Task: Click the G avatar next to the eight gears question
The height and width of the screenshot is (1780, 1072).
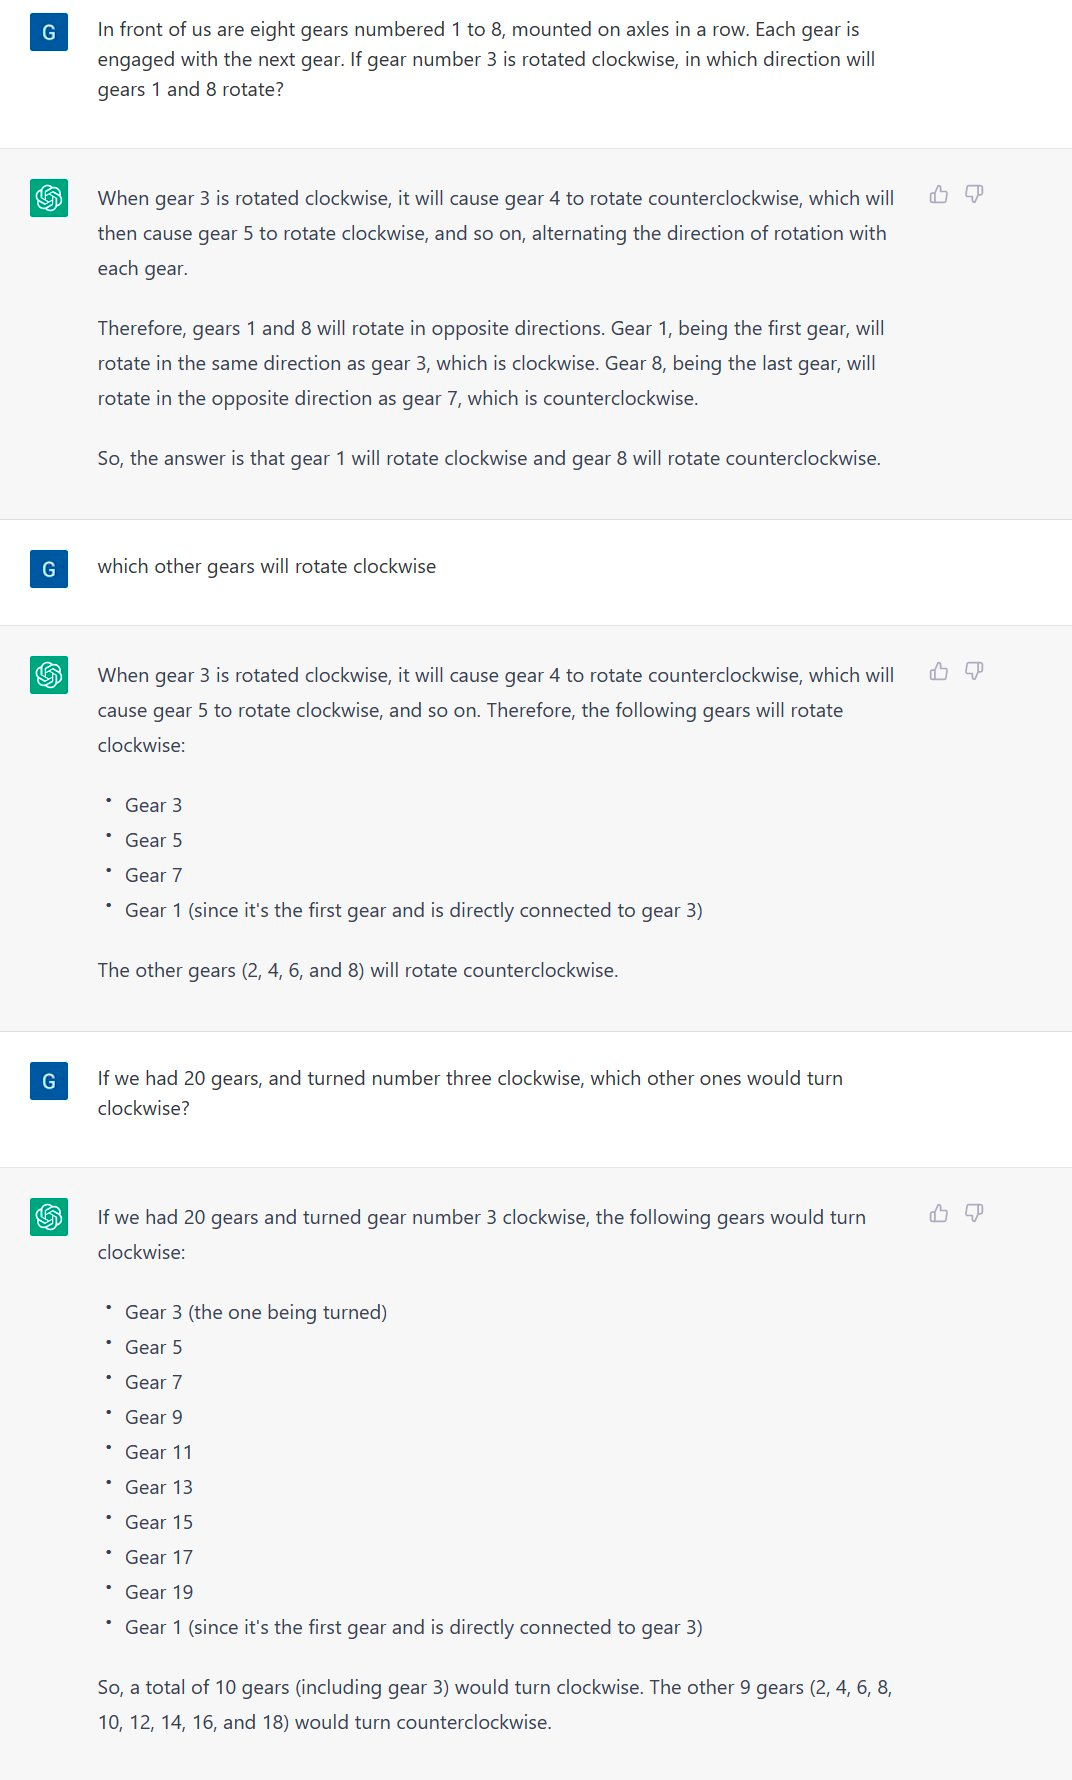Action: pos(49,32)
